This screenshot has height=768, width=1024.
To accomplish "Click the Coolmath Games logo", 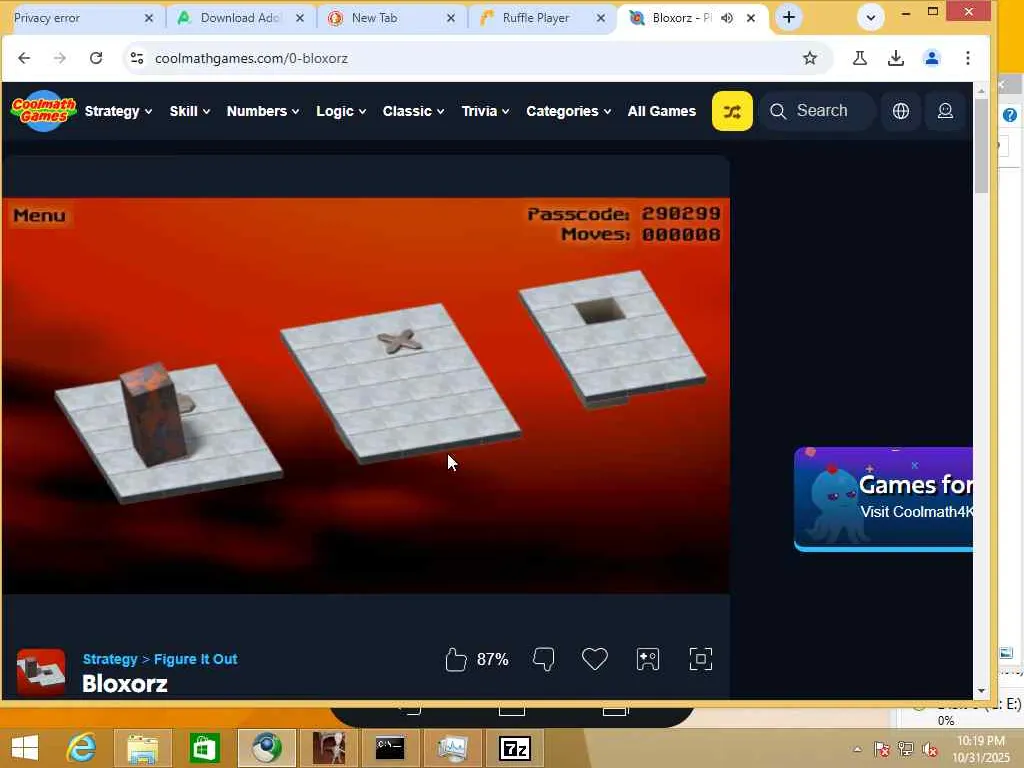I will pyautogui.click(x=44, y=110).
